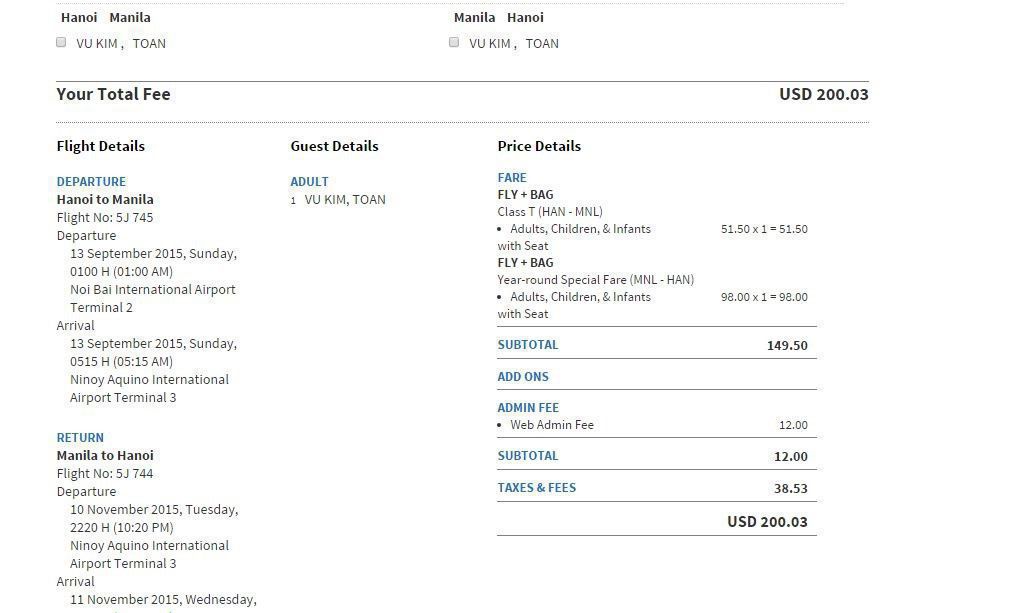1024x613 pixels.
Task: Click the Your Total Fee heading
Action: 113,94
